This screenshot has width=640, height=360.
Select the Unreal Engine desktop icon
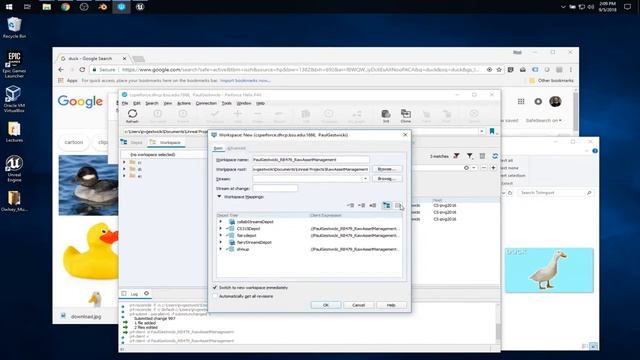pos(14,168)
